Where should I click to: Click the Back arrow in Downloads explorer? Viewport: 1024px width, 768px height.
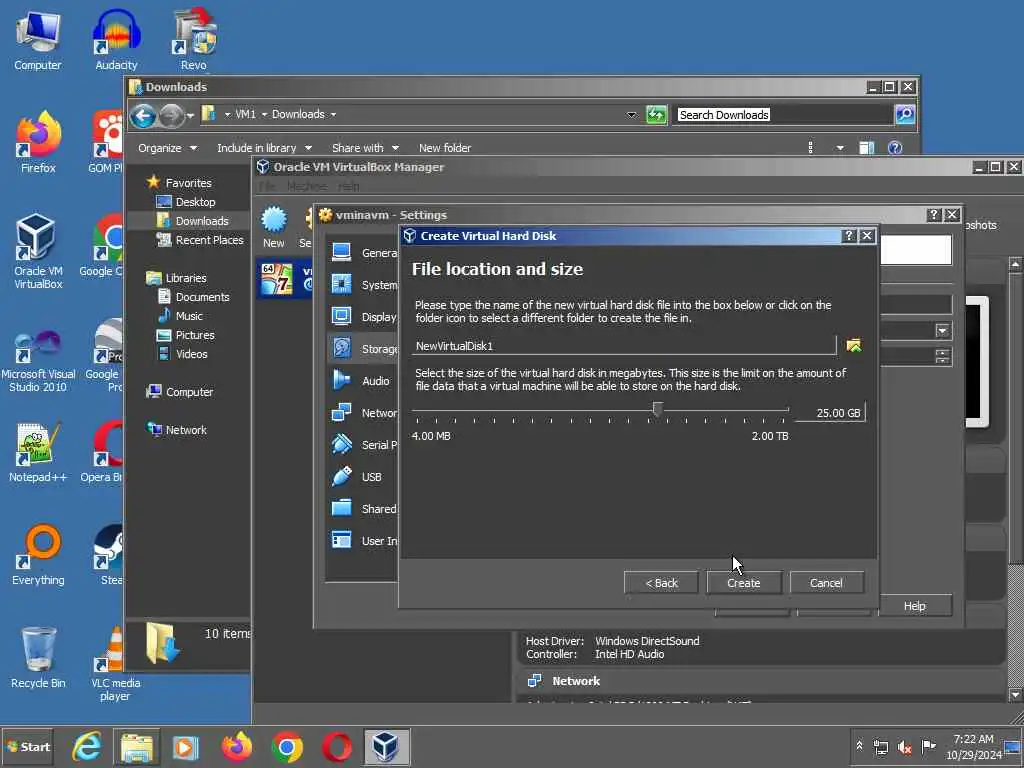[x=143, y=116]
